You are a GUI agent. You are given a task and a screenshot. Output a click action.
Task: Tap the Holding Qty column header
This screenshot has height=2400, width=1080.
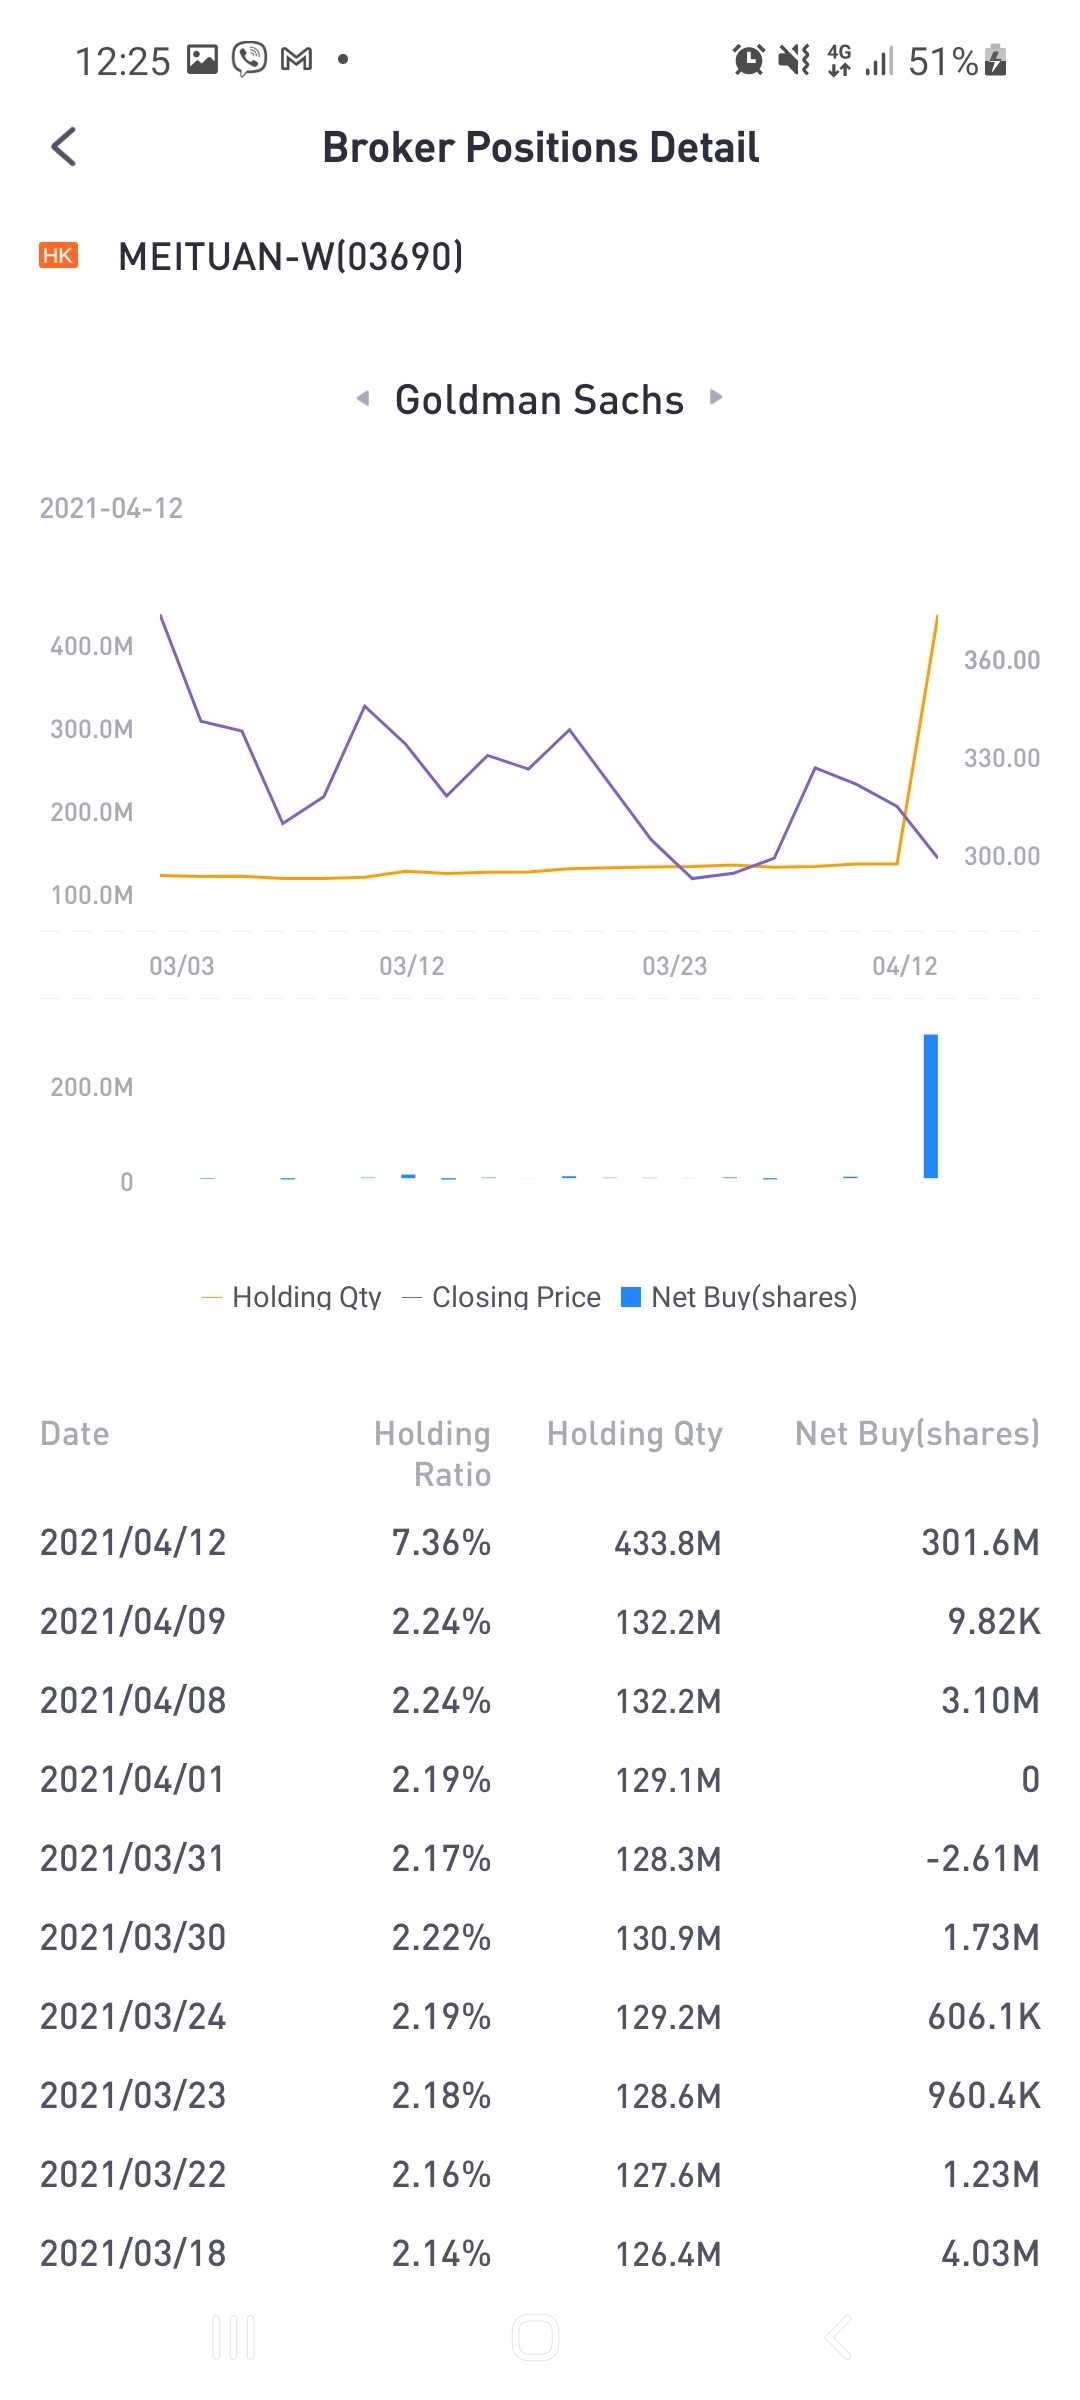tap(635, 1433)
